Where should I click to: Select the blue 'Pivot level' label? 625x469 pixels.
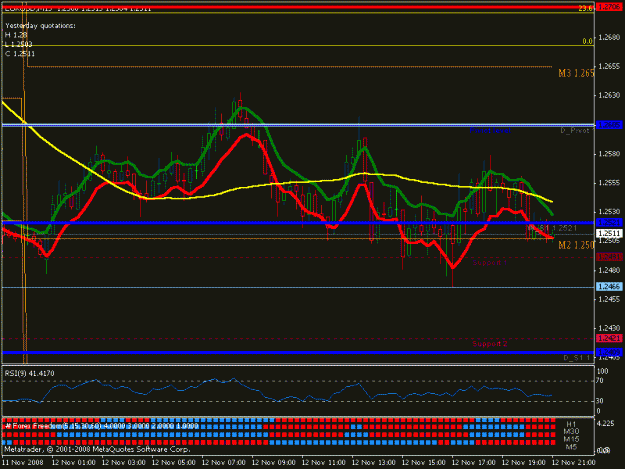[490, 131]
